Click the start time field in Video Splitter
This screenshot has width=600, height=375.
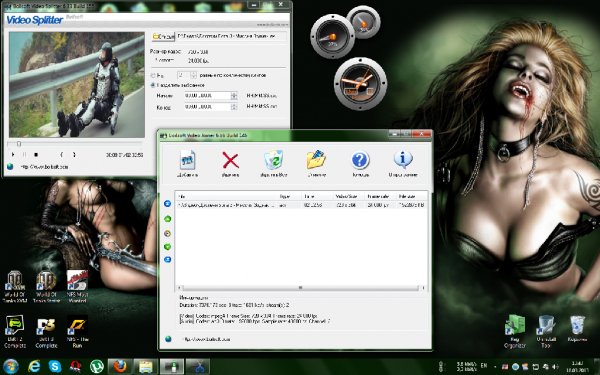point(207,96)
